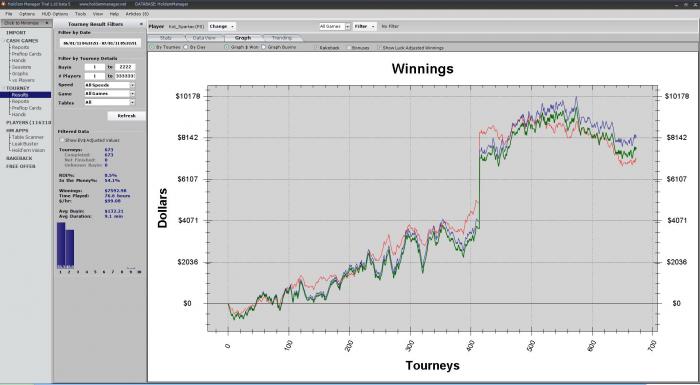Toggle Show EV Adjusted Values checkbox
This screenshot has width=700, height=385.
(x=62, y=140)
